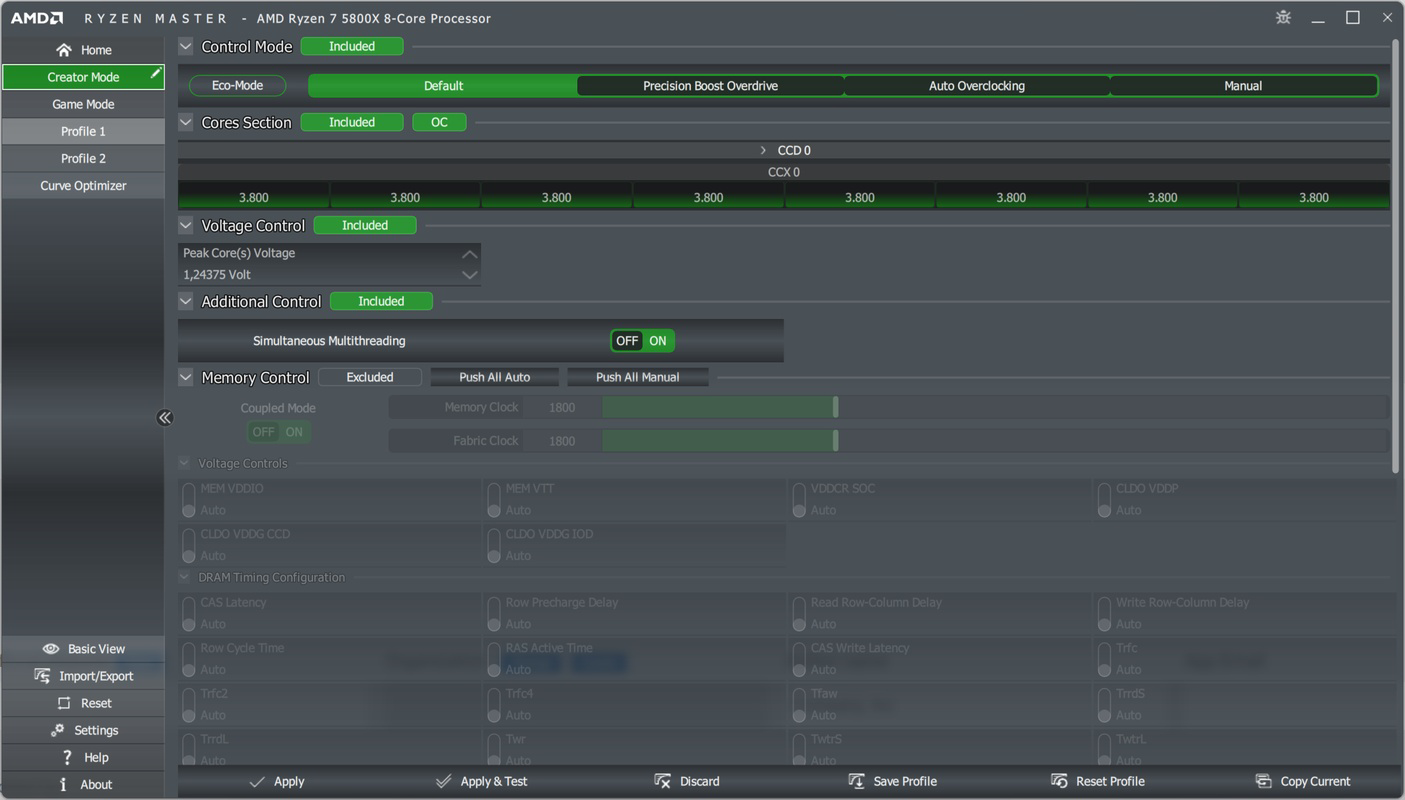1405x800 pixels.
Task: Collapse the DRAM Timing Configuration group
Action: [184, 577]
